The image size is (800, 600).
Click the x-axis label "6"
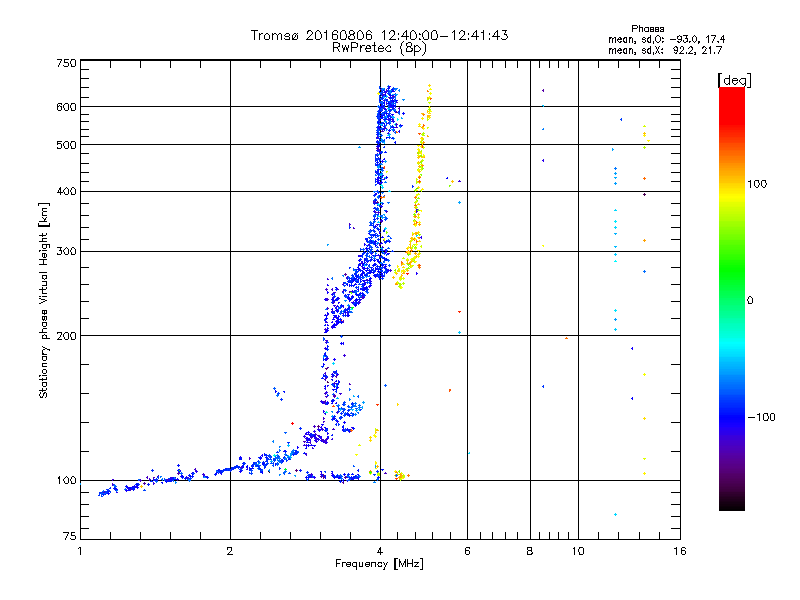(467, 551)
